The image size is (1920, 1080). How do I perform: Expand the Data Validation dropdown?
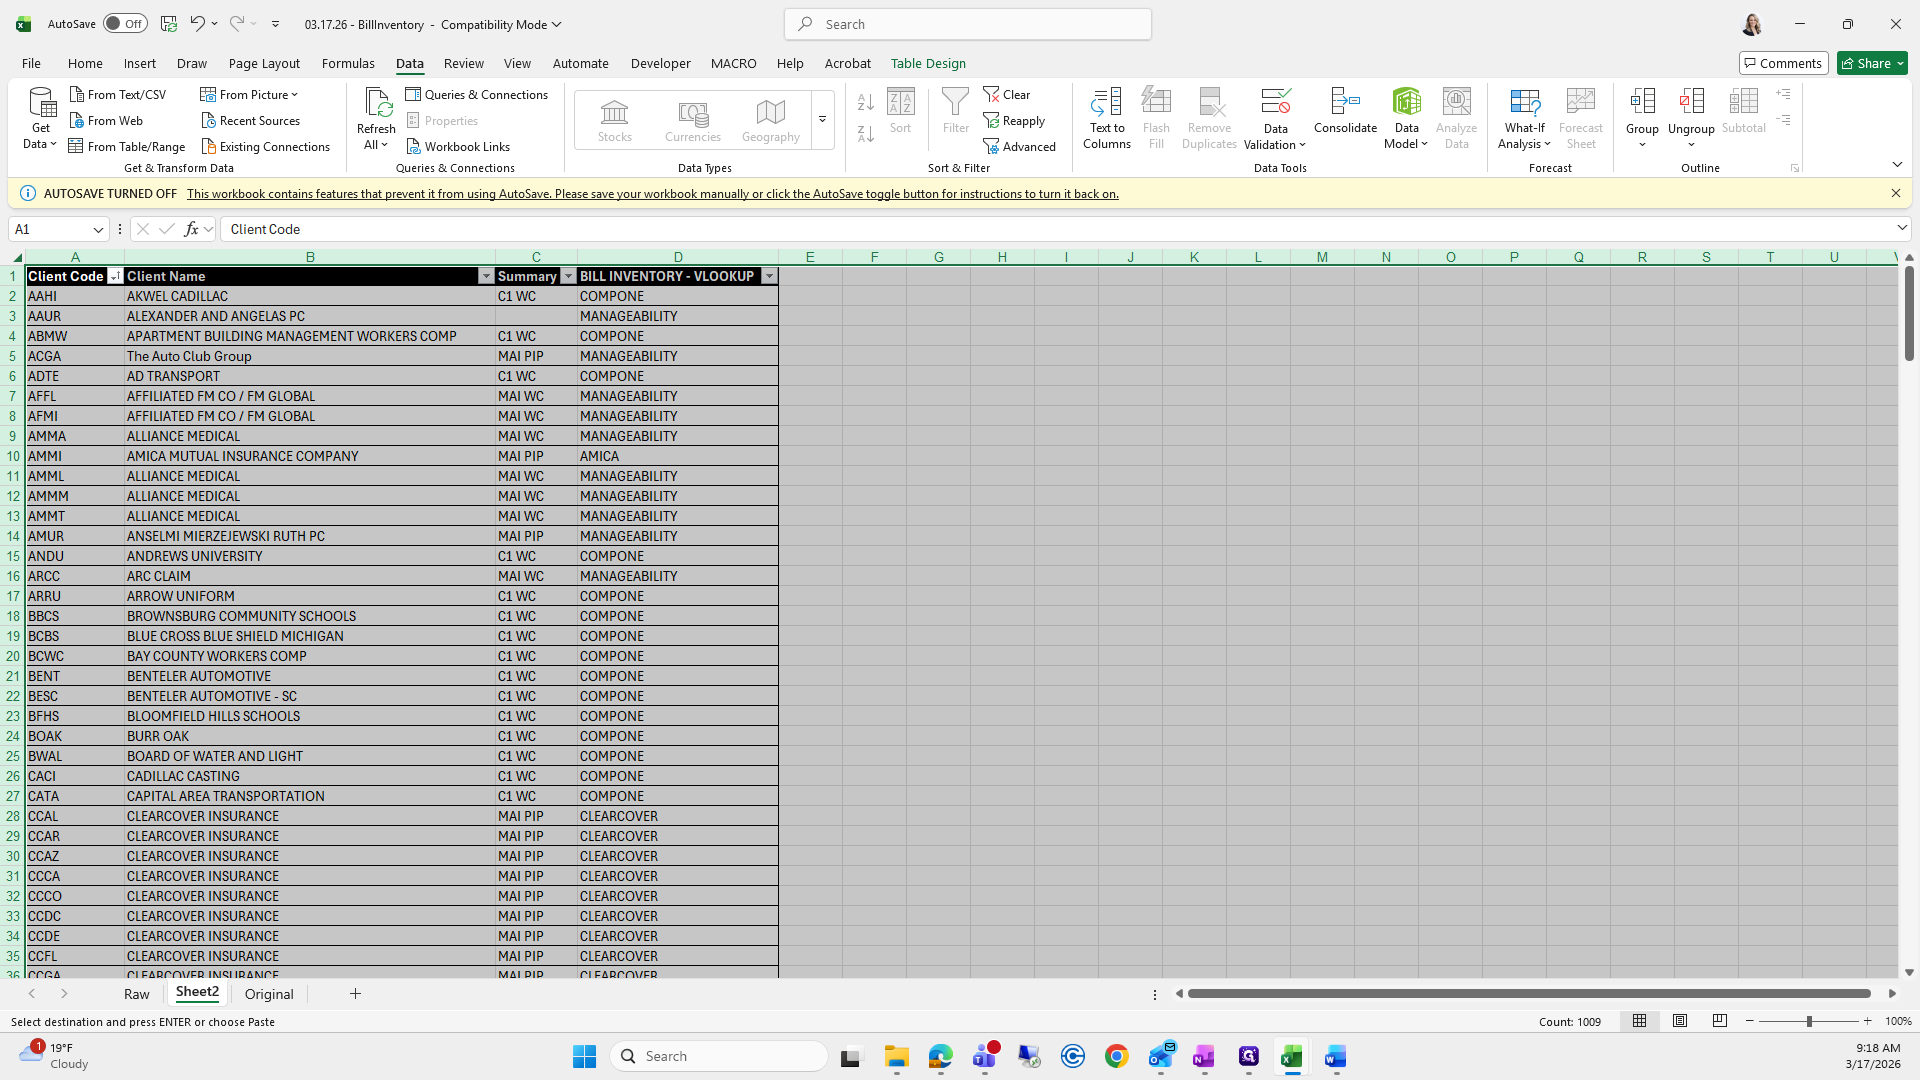click(1302, 145)
